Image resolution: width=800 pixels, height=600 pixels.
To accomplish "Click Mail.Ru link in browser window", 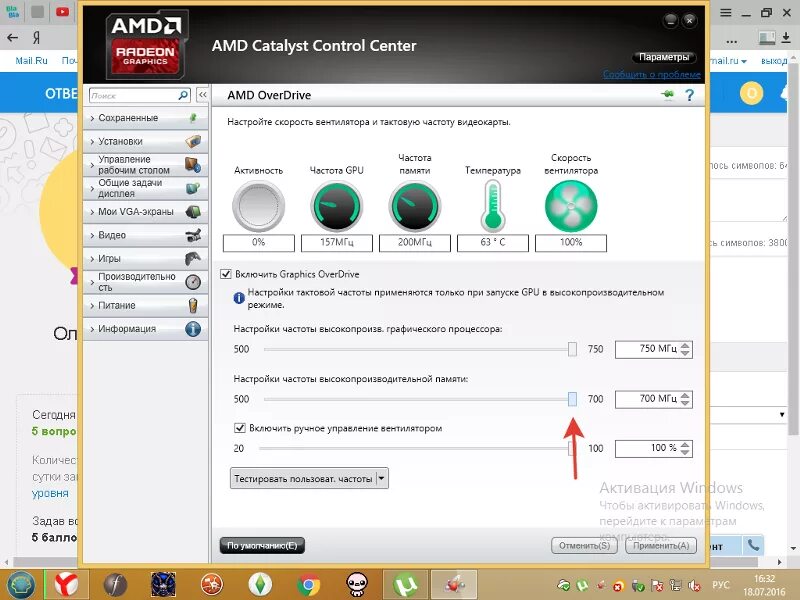I will [31, 61].
